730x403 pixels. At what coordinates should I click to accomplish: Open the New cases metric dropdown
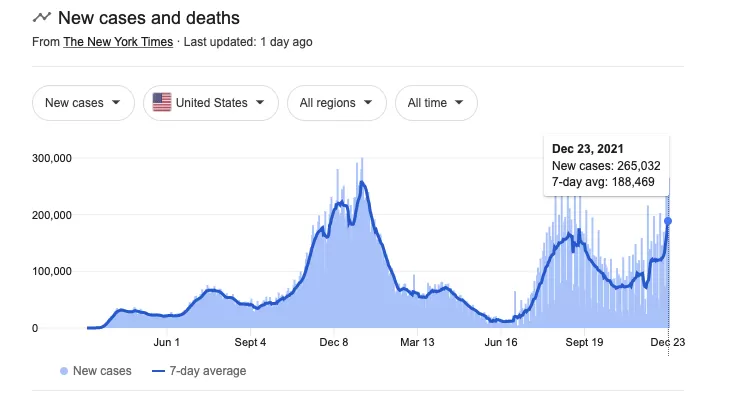tap(83, 103)
